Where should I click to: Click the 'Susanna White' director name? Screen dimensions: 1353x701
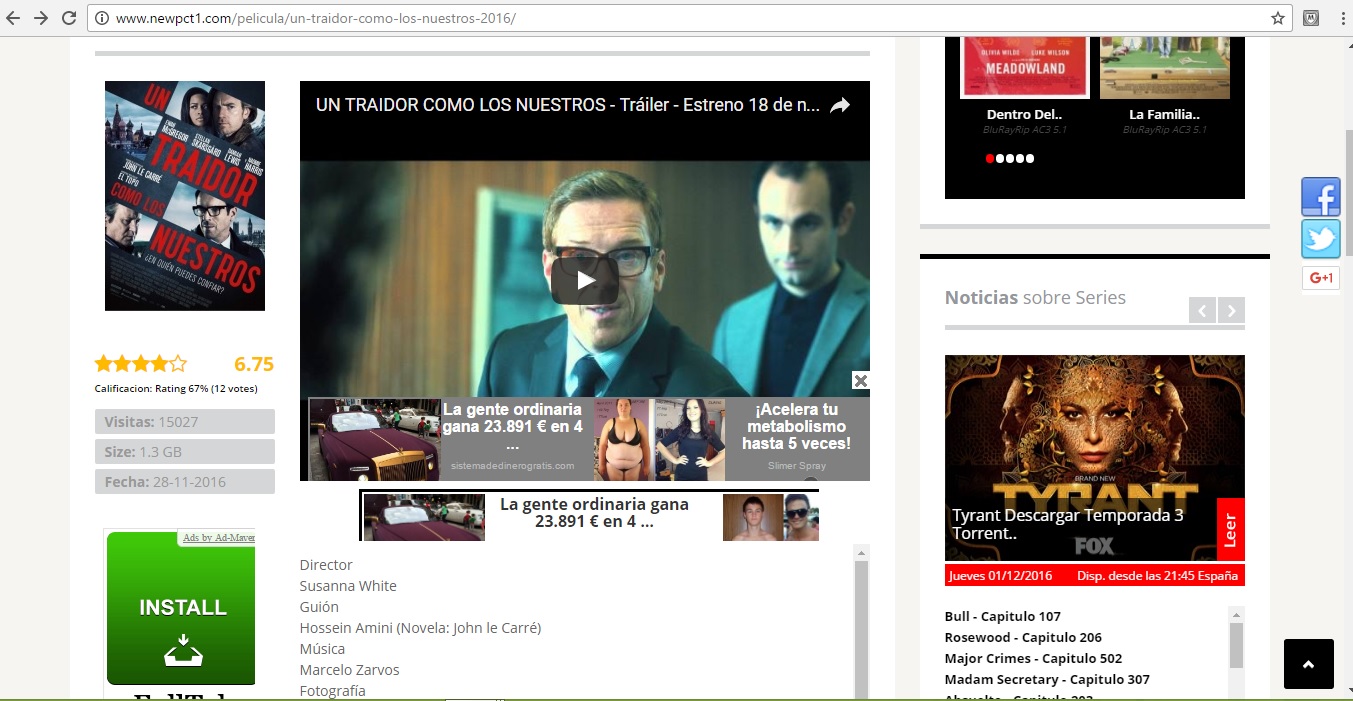348,586
